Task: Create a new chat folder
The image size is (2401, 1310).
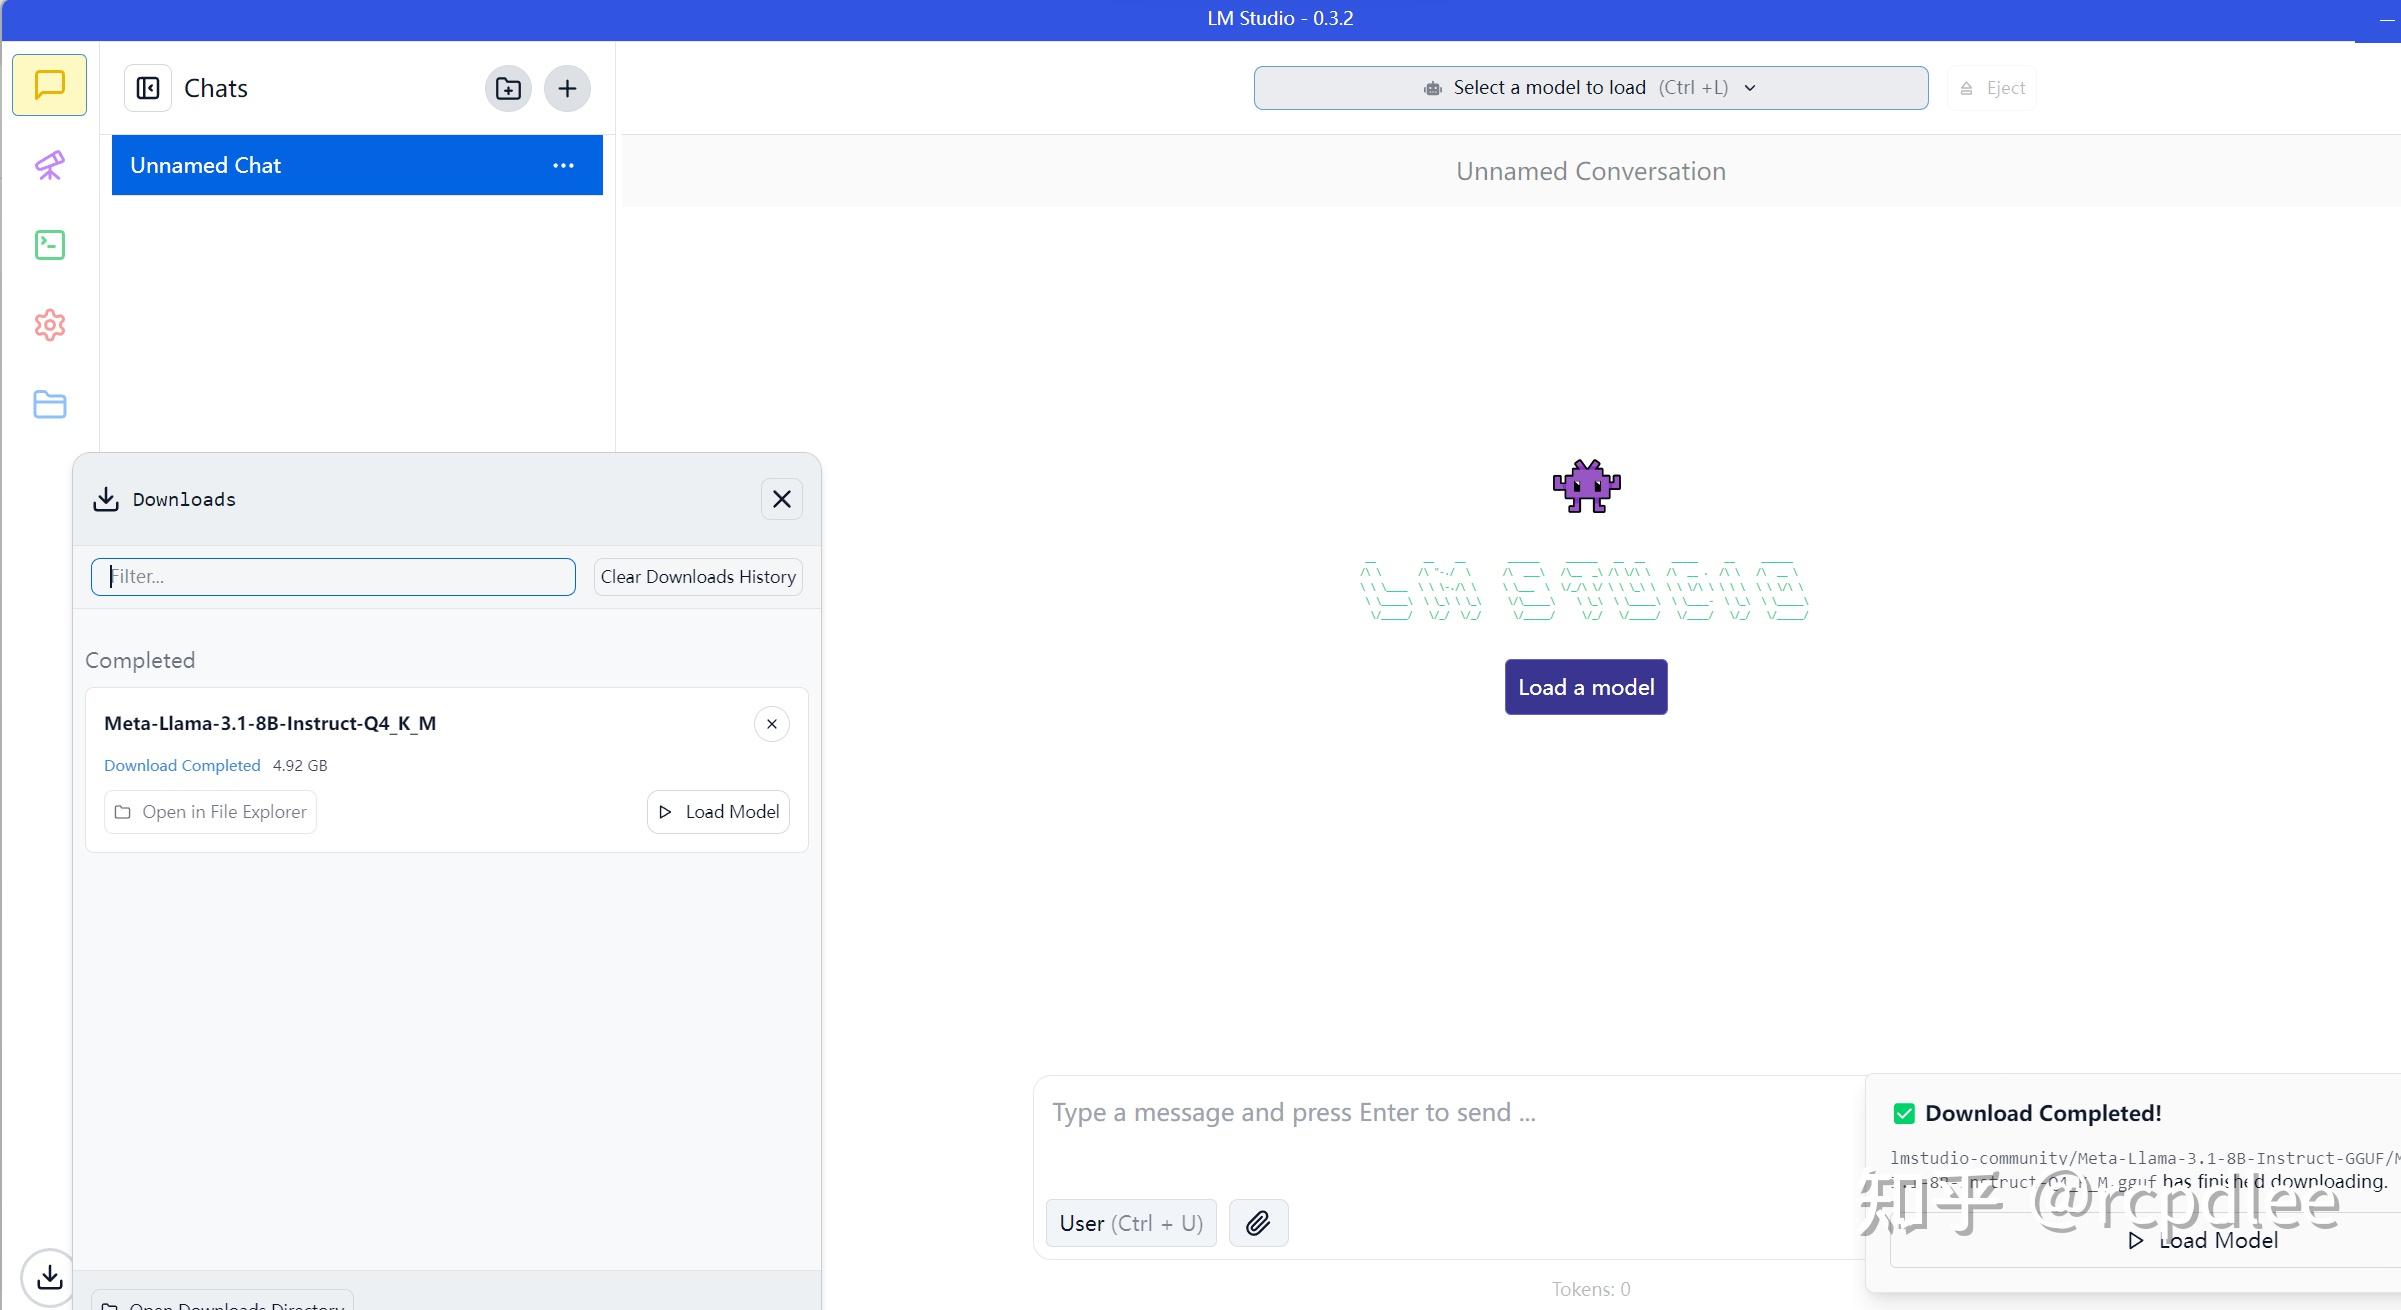Action: coord(508,88)
